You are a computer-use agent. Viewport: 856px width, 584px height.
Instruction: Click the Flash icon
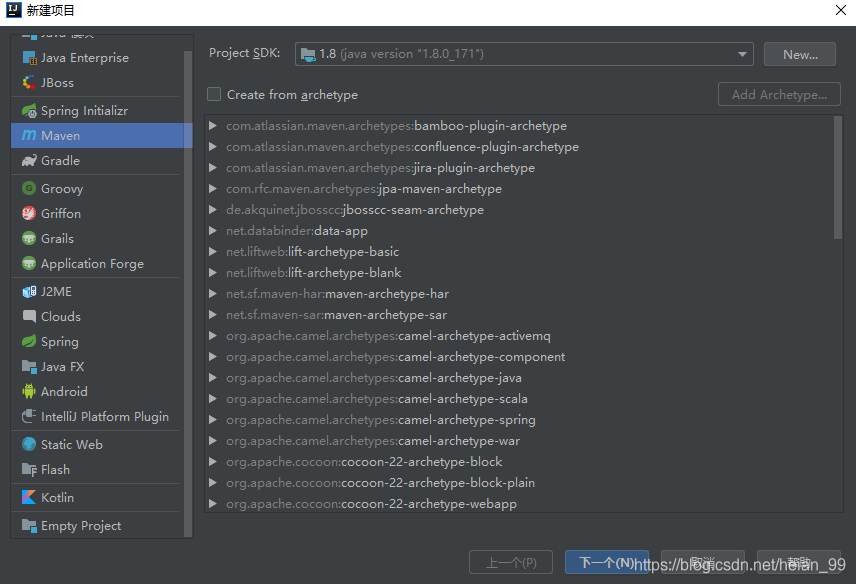(29, 469)
